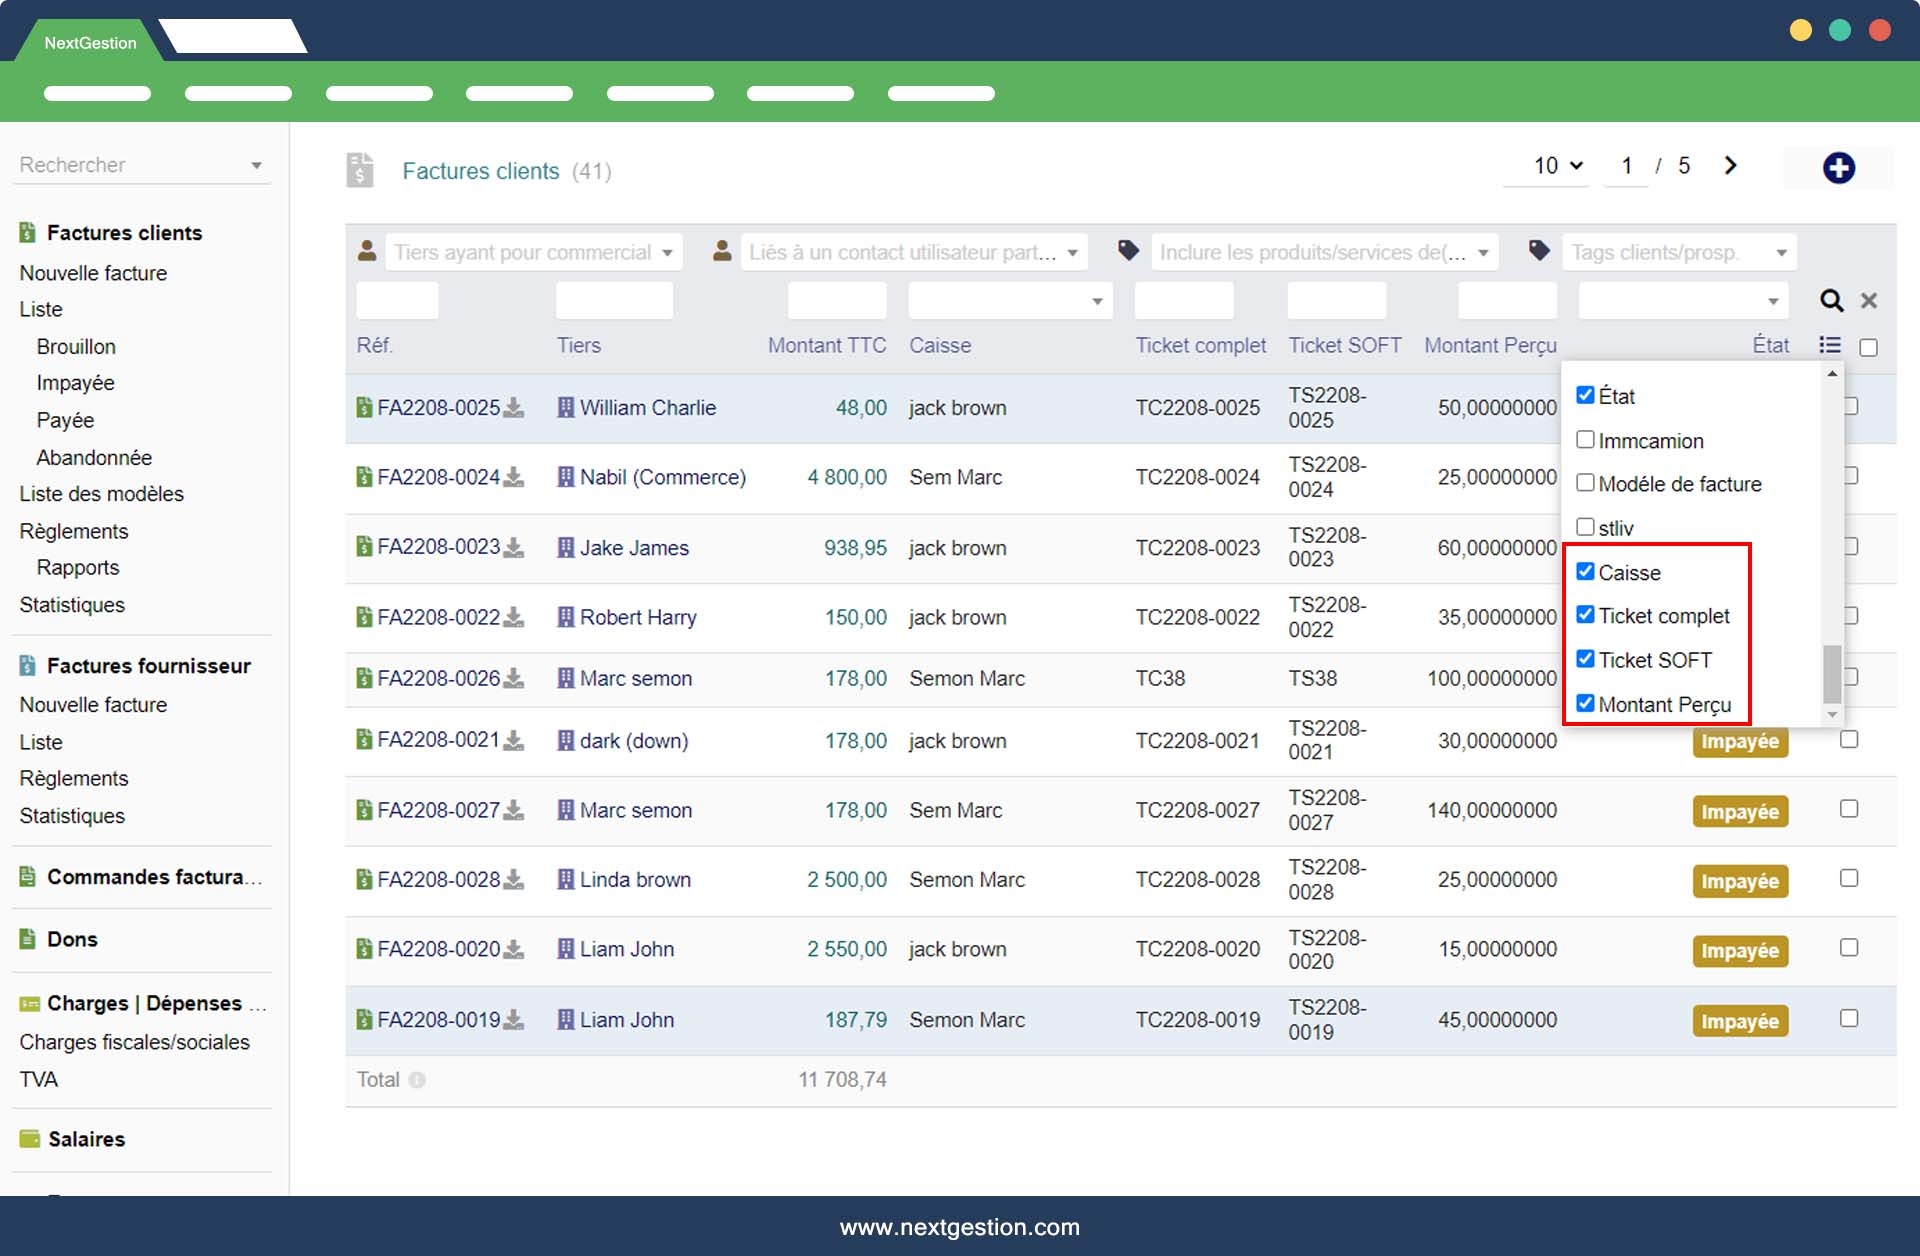Open Brouillon in the sidebar
1920x1256 pixels.
click(76, 346)
